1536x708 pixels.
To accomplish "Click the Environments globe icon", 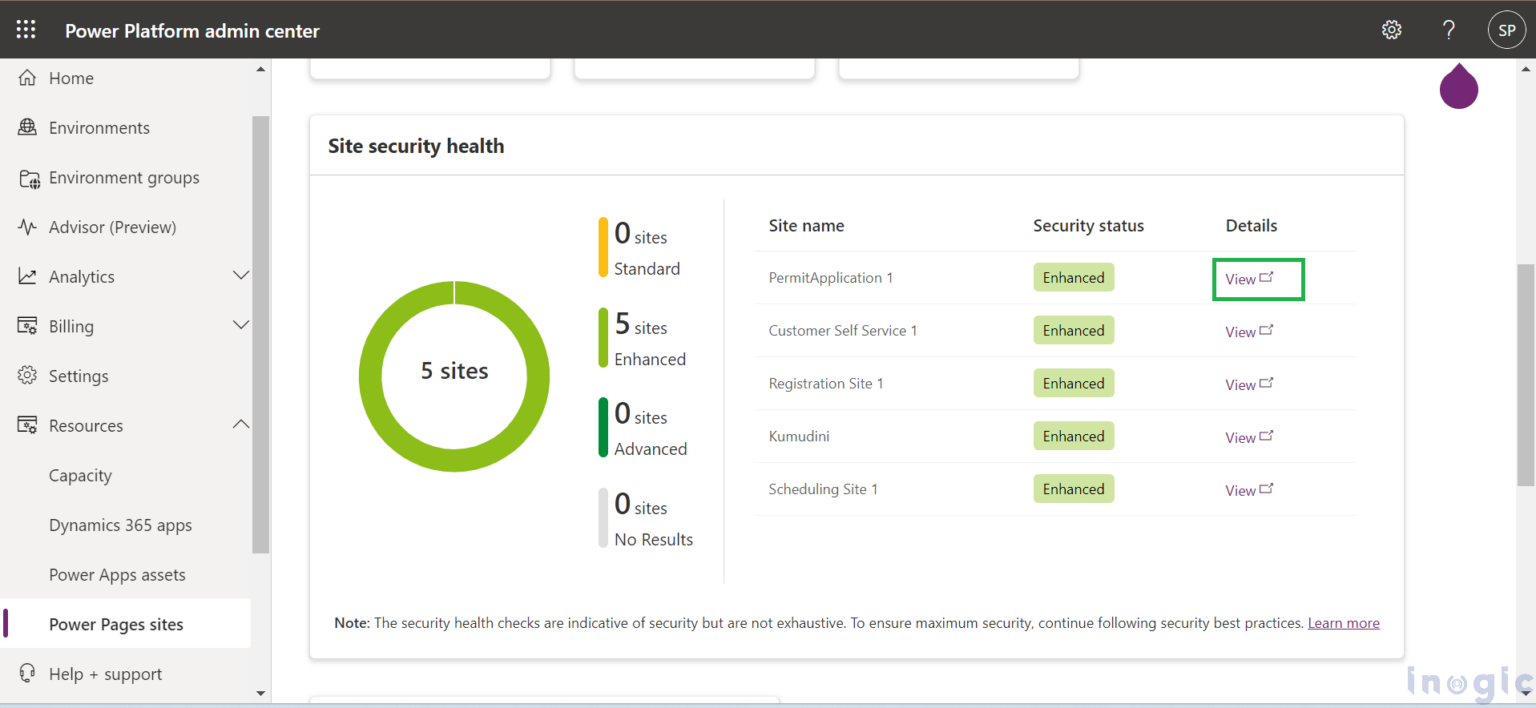I will pos(28,128).
